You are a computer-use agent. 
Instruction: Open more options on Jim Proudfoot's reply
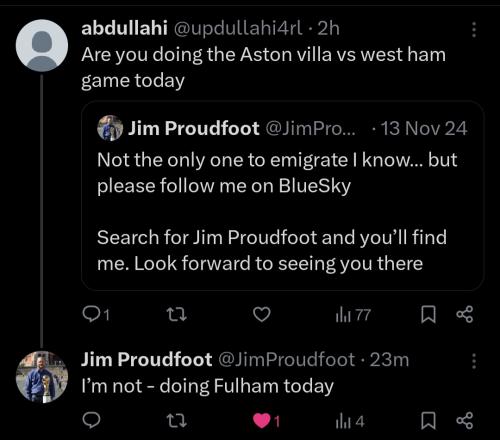[x=474, y=361]
